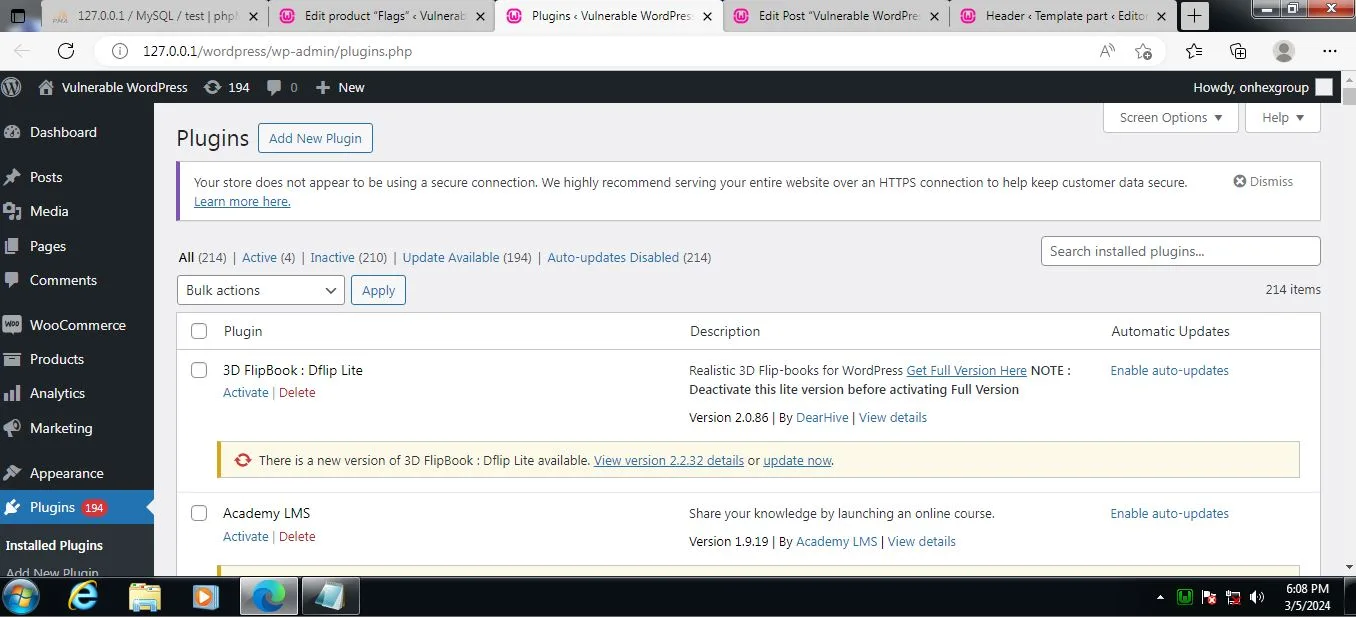
Task: Delete the Academy LMS plugin
Action: coord(297,537)
